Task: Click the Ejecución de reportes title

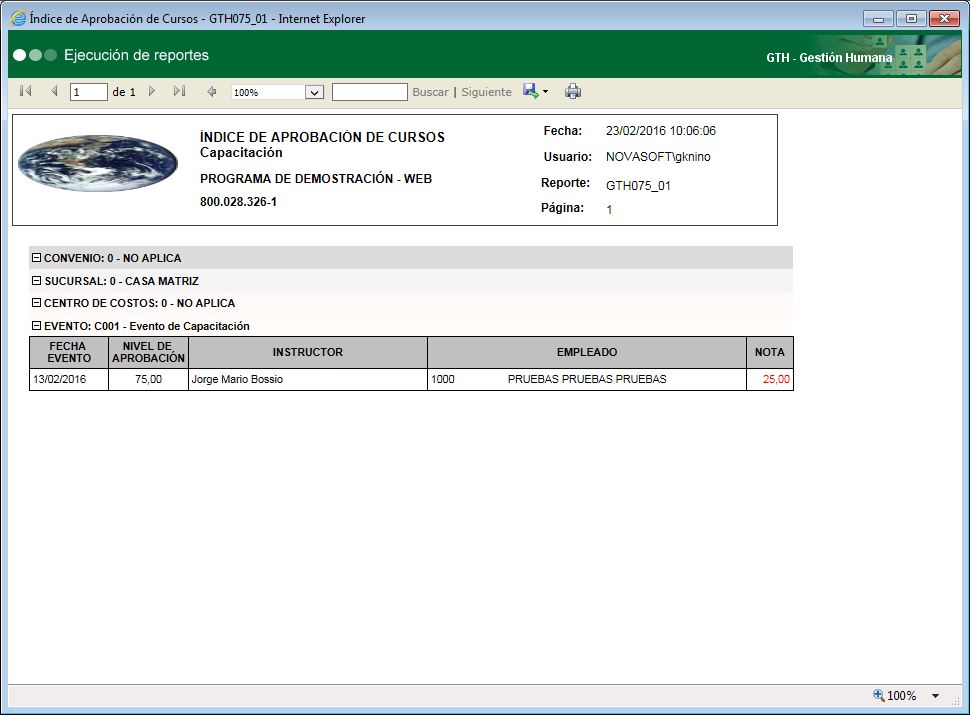Action: click(x=136, y=55)
